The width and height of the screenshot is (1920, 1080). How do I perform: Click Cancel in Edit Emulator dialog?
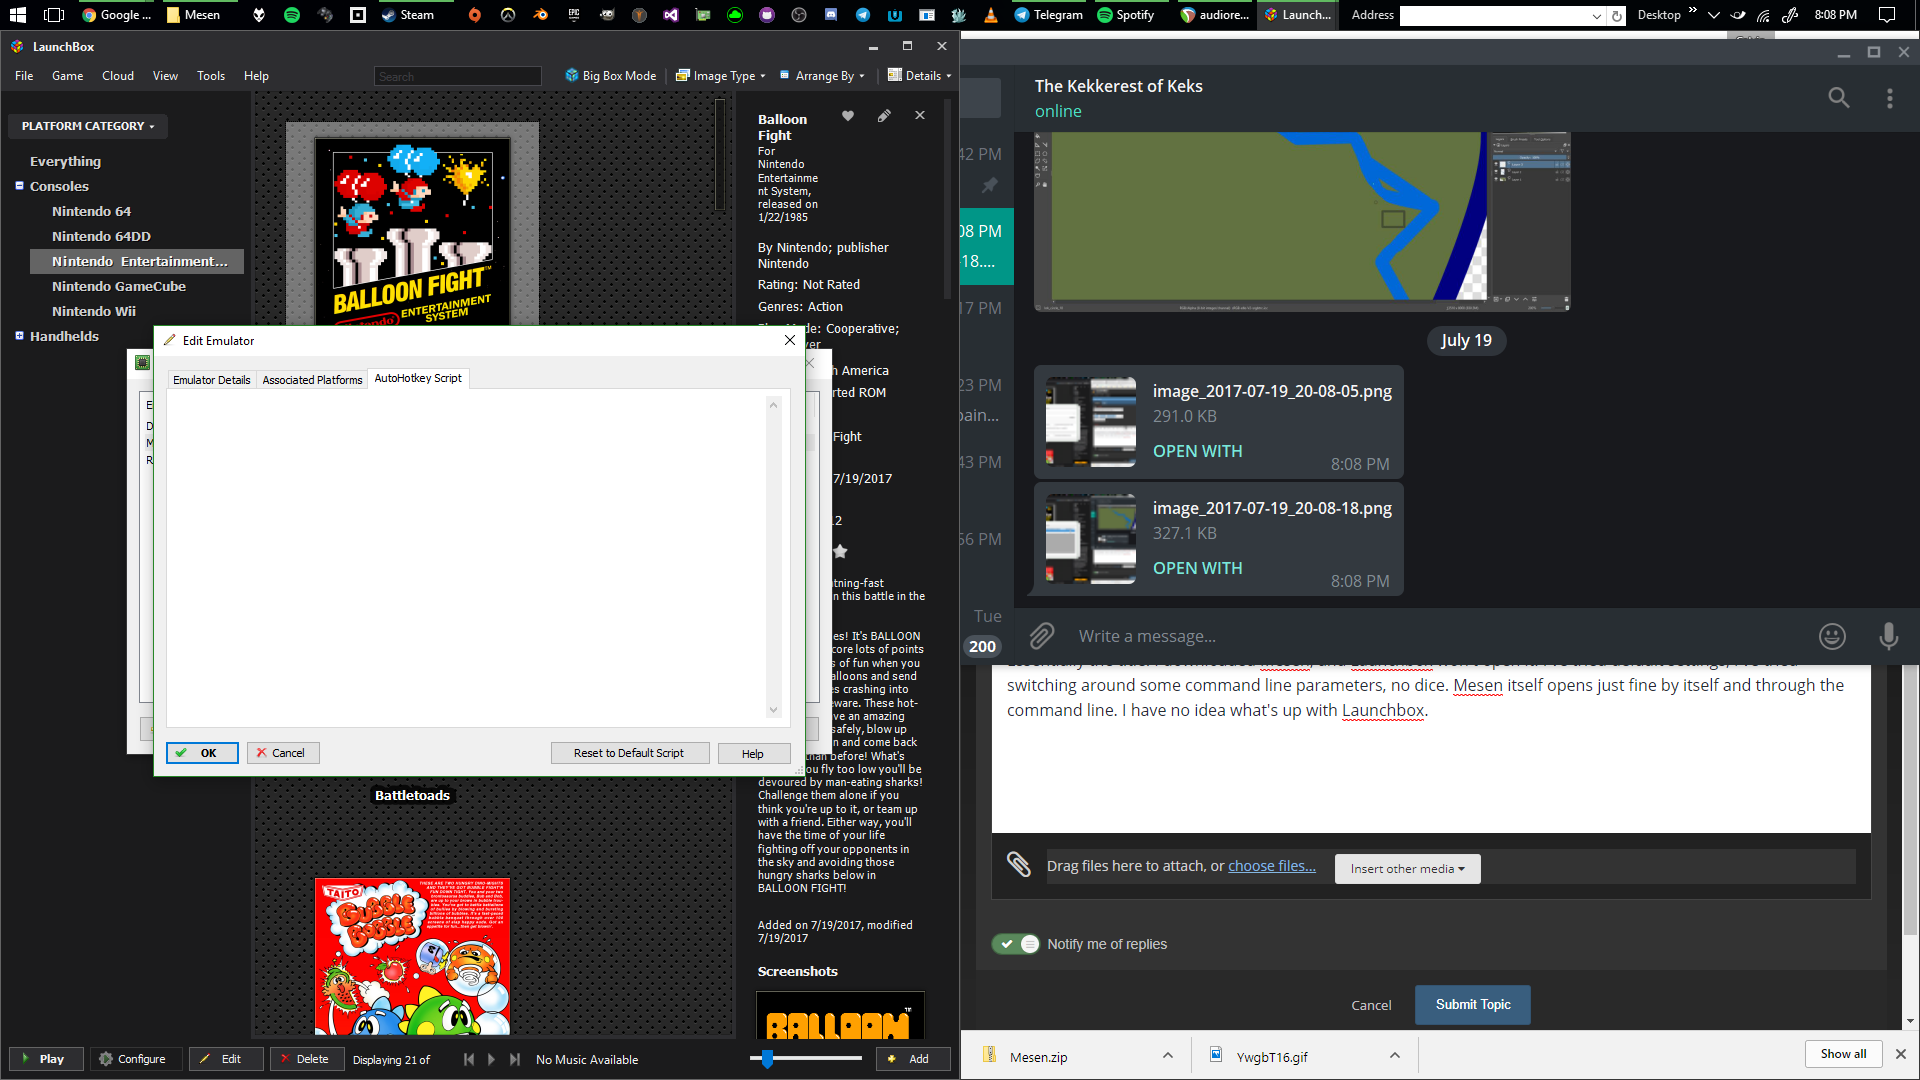pyautogui.click(x=283, y=753)
